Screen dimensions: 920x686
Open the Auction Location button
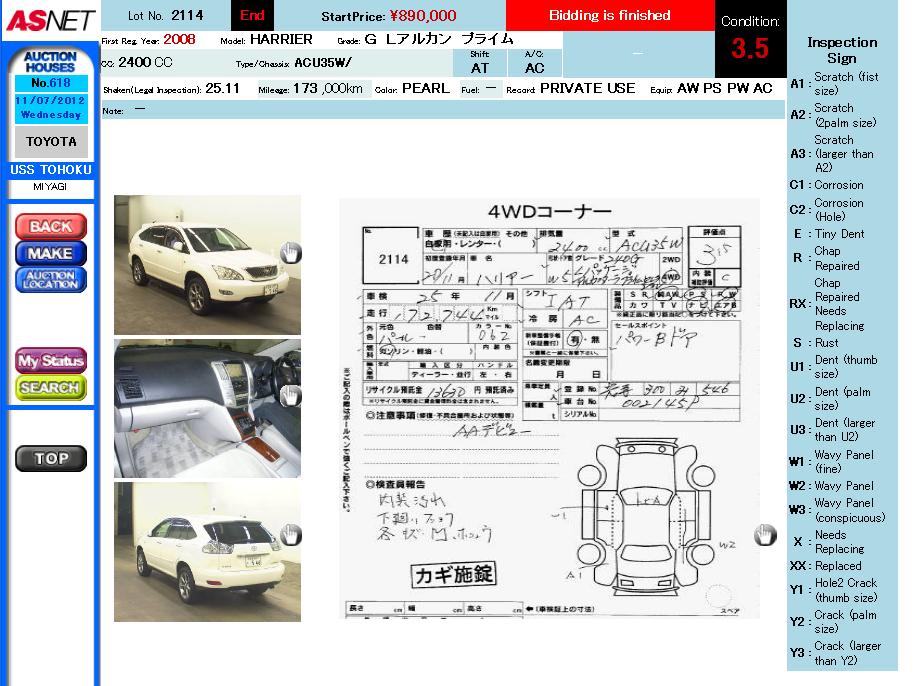[x=50, y=280]
